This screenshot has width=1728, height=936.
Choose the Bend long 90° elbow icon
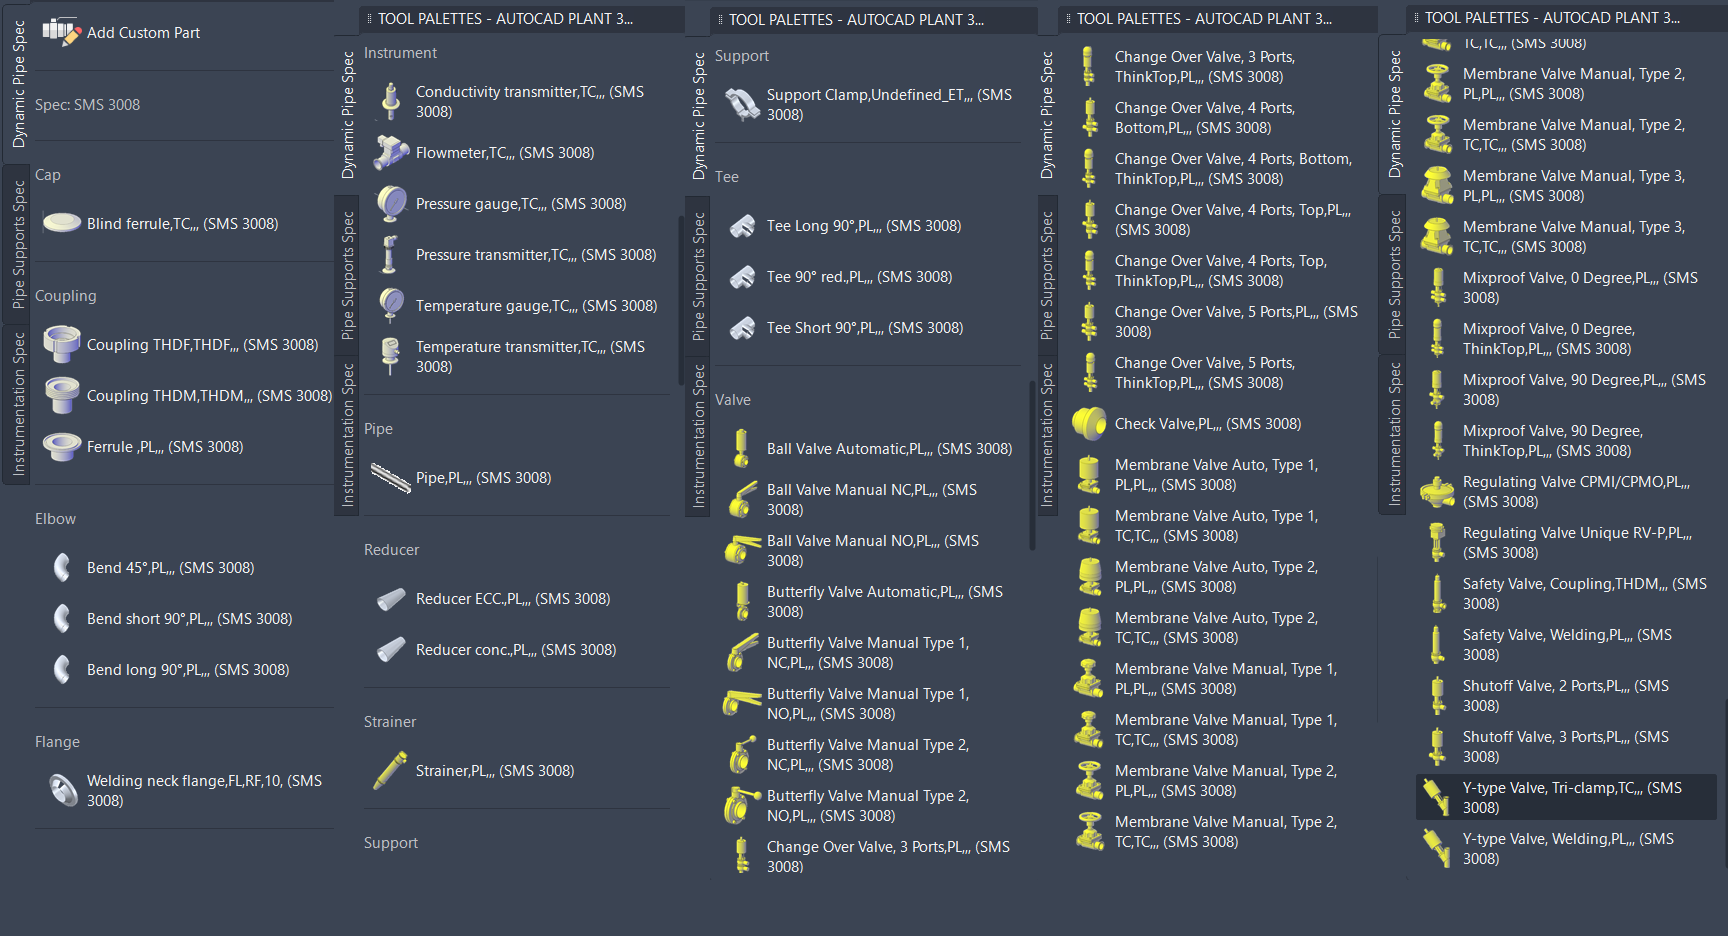coord(62,669)
